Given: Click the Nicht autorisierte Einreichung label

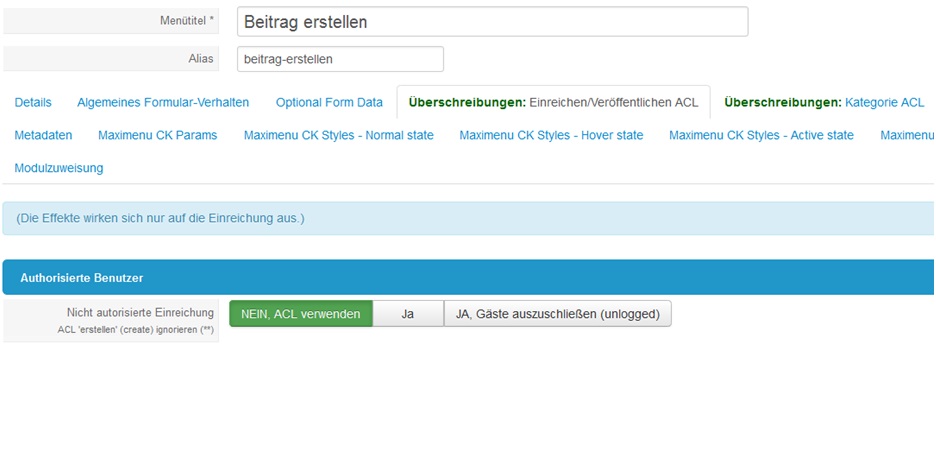Looking at the screenshot, I should (x=140, y=313).
